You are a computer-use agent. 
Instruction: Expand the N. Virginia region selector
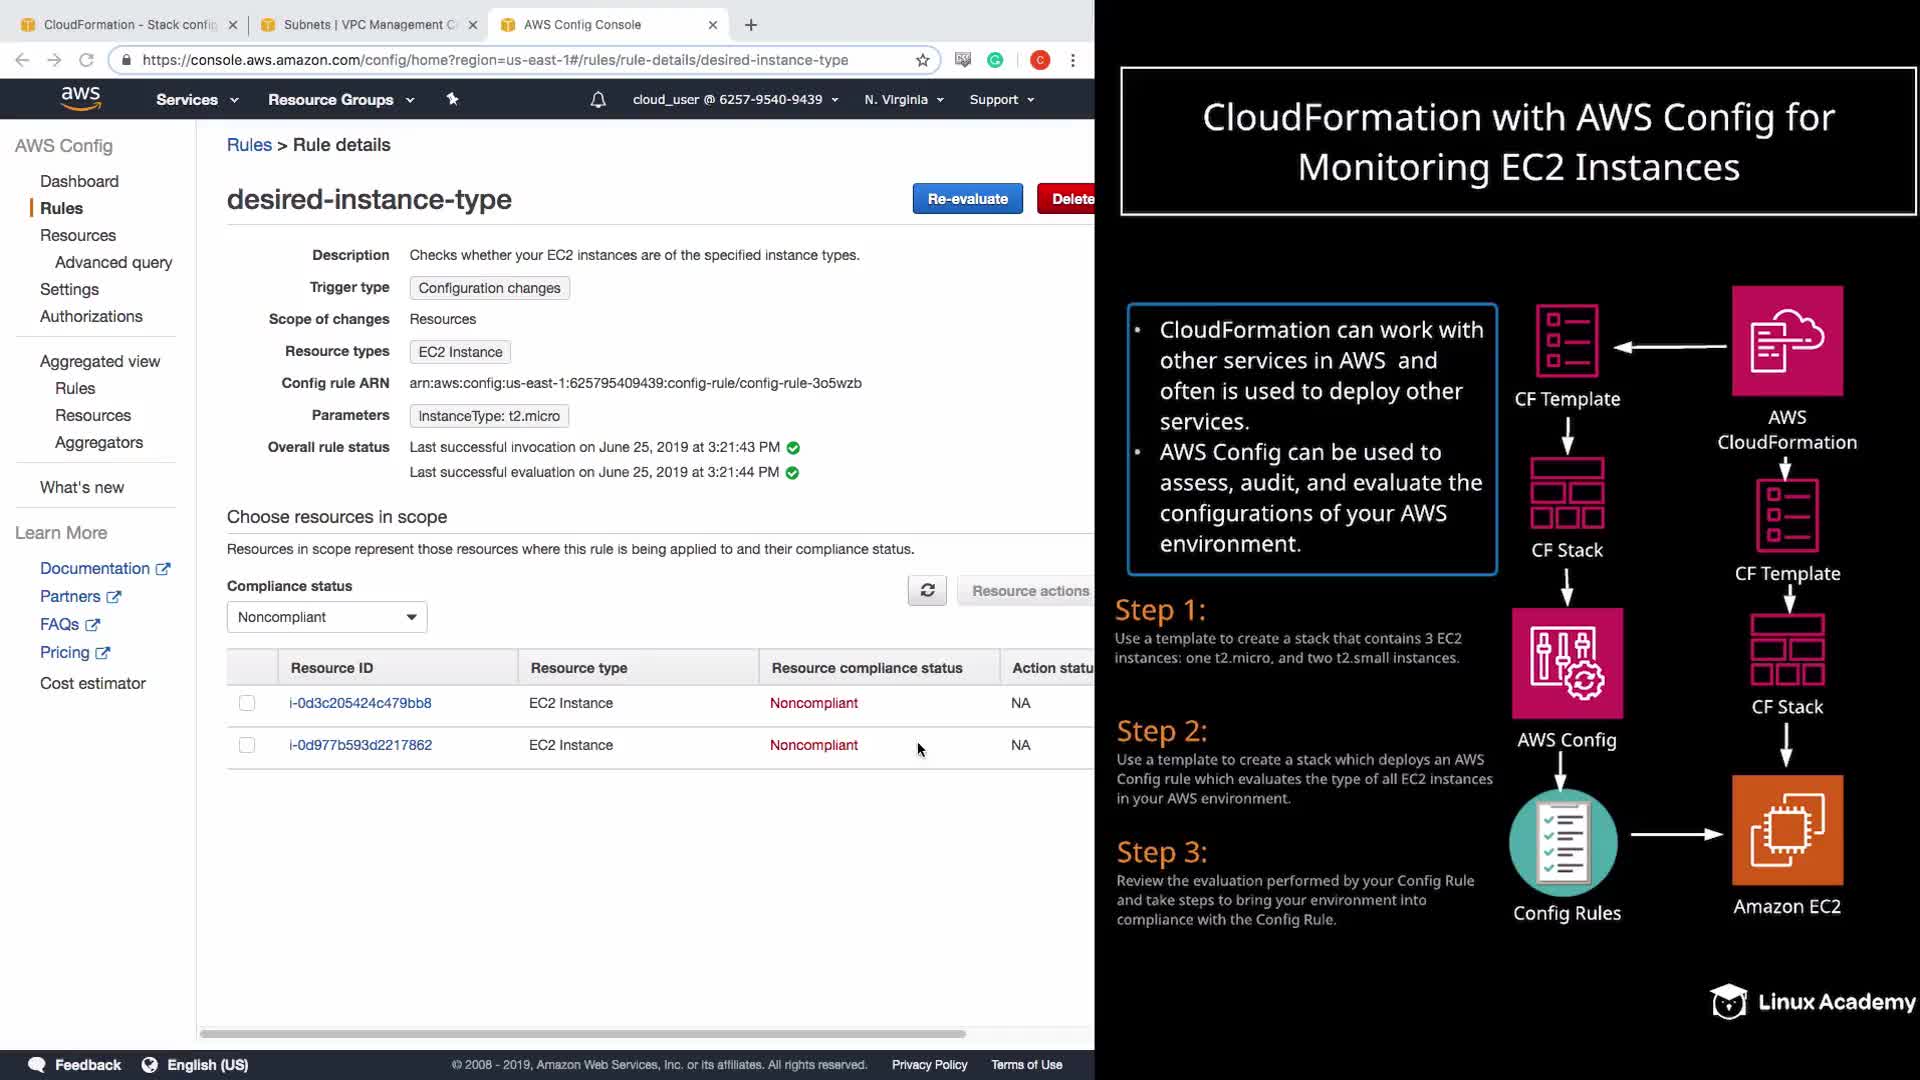pyautogui.click(x=904, y=100)
